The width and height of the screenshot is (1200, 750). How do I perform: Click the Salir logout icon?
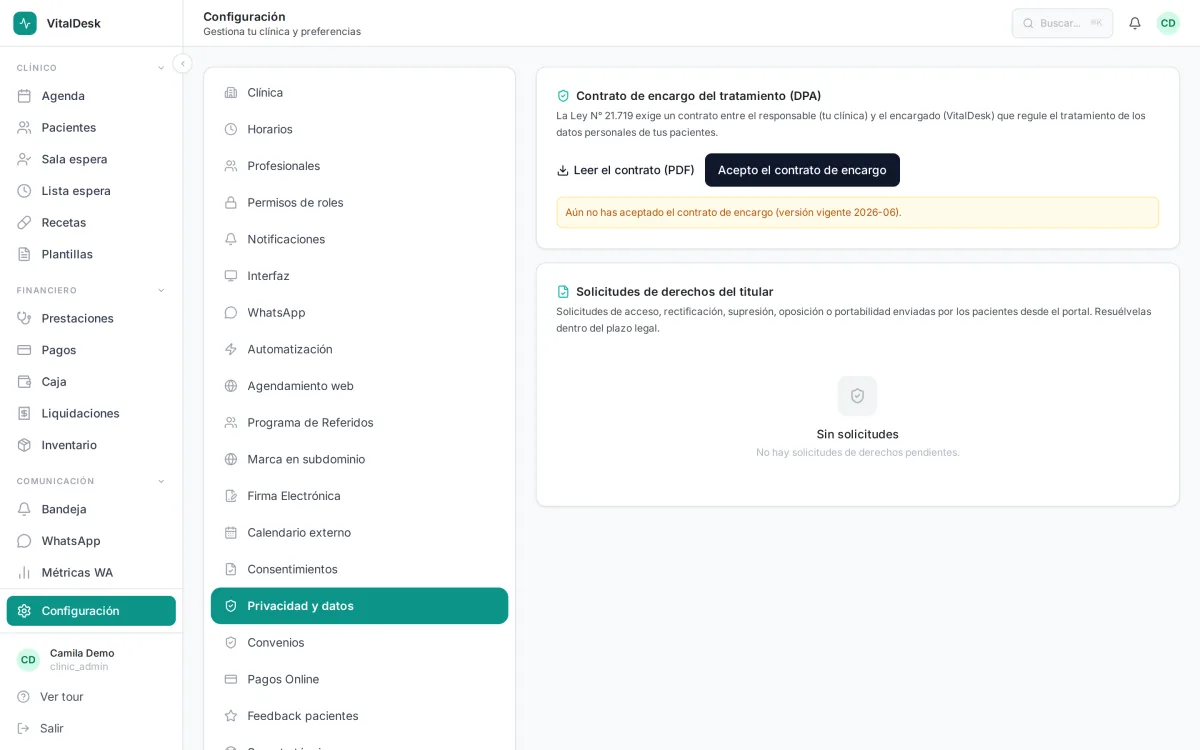click(23, 729)
